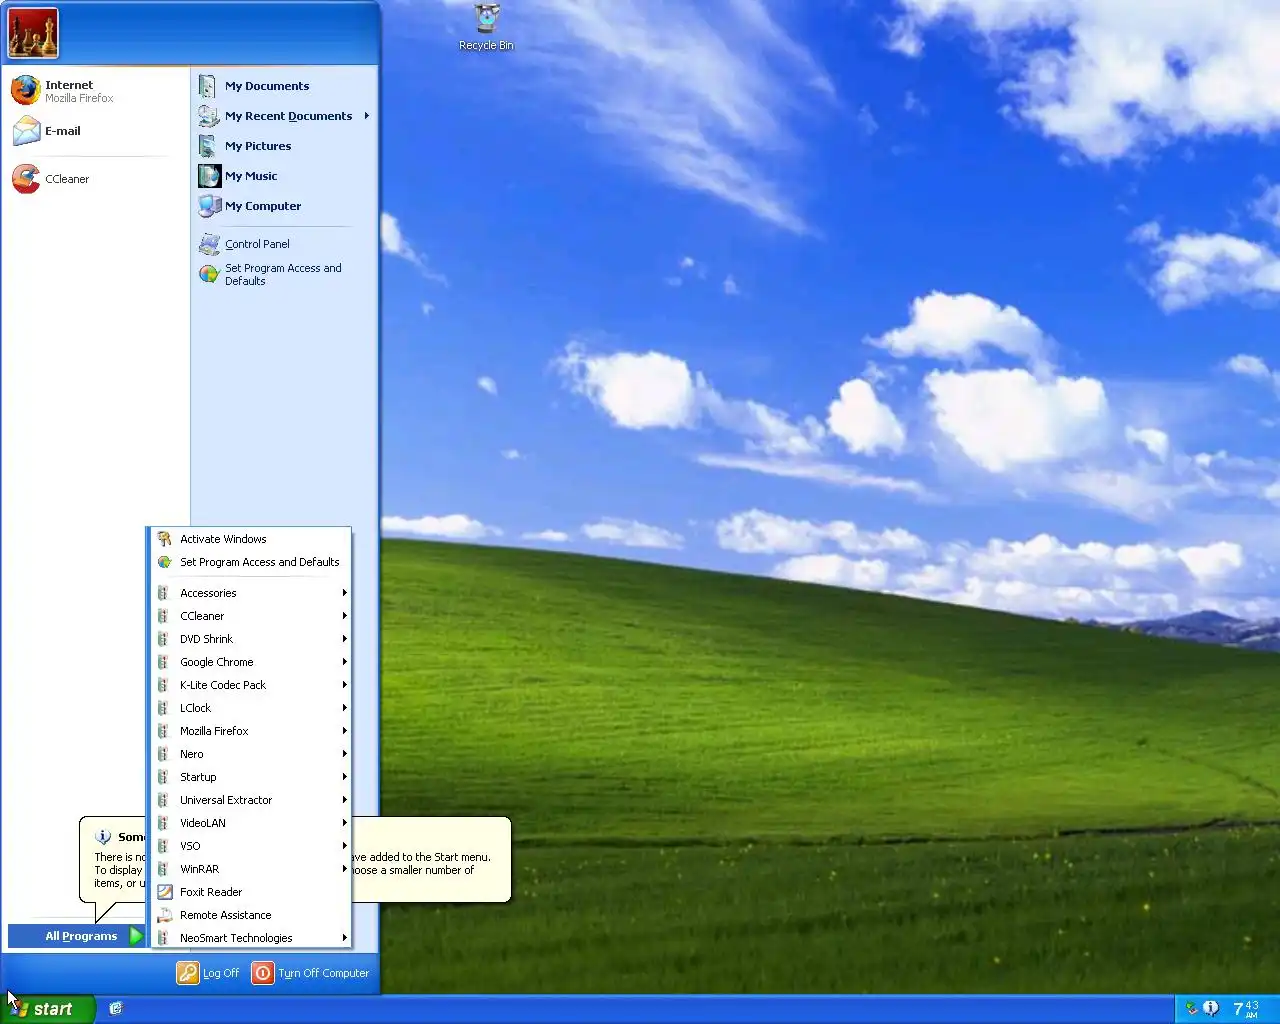
Task: Expand the VSO submenu arrow
Action: point(344,846)
